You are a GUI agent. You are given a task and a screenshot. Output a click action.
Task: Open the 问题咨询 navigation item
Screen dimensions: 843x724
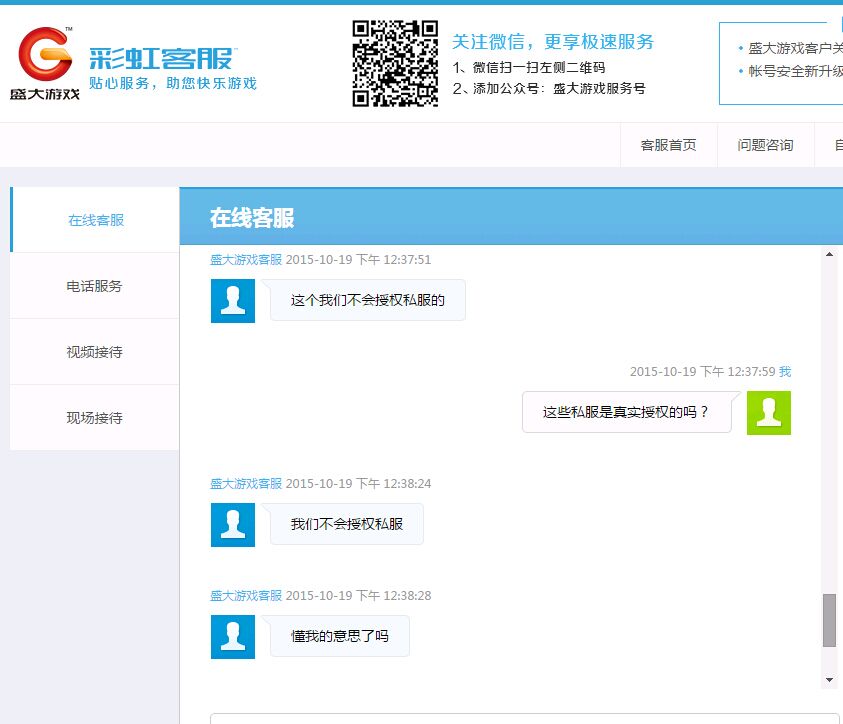click(765, 145)
